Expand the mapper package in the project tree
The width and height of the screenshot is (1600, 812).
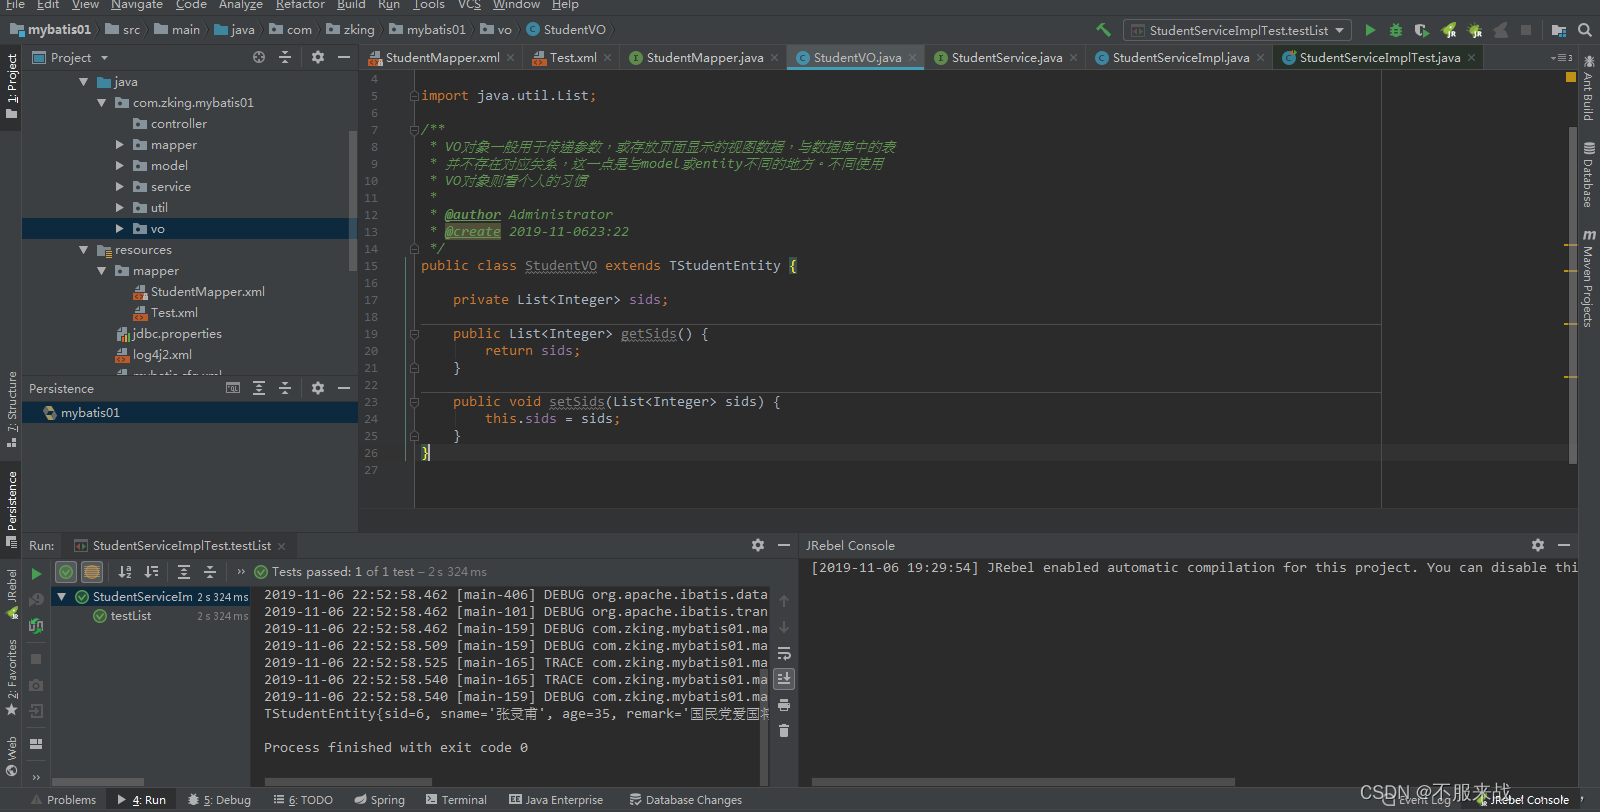(x=120, y=145)
